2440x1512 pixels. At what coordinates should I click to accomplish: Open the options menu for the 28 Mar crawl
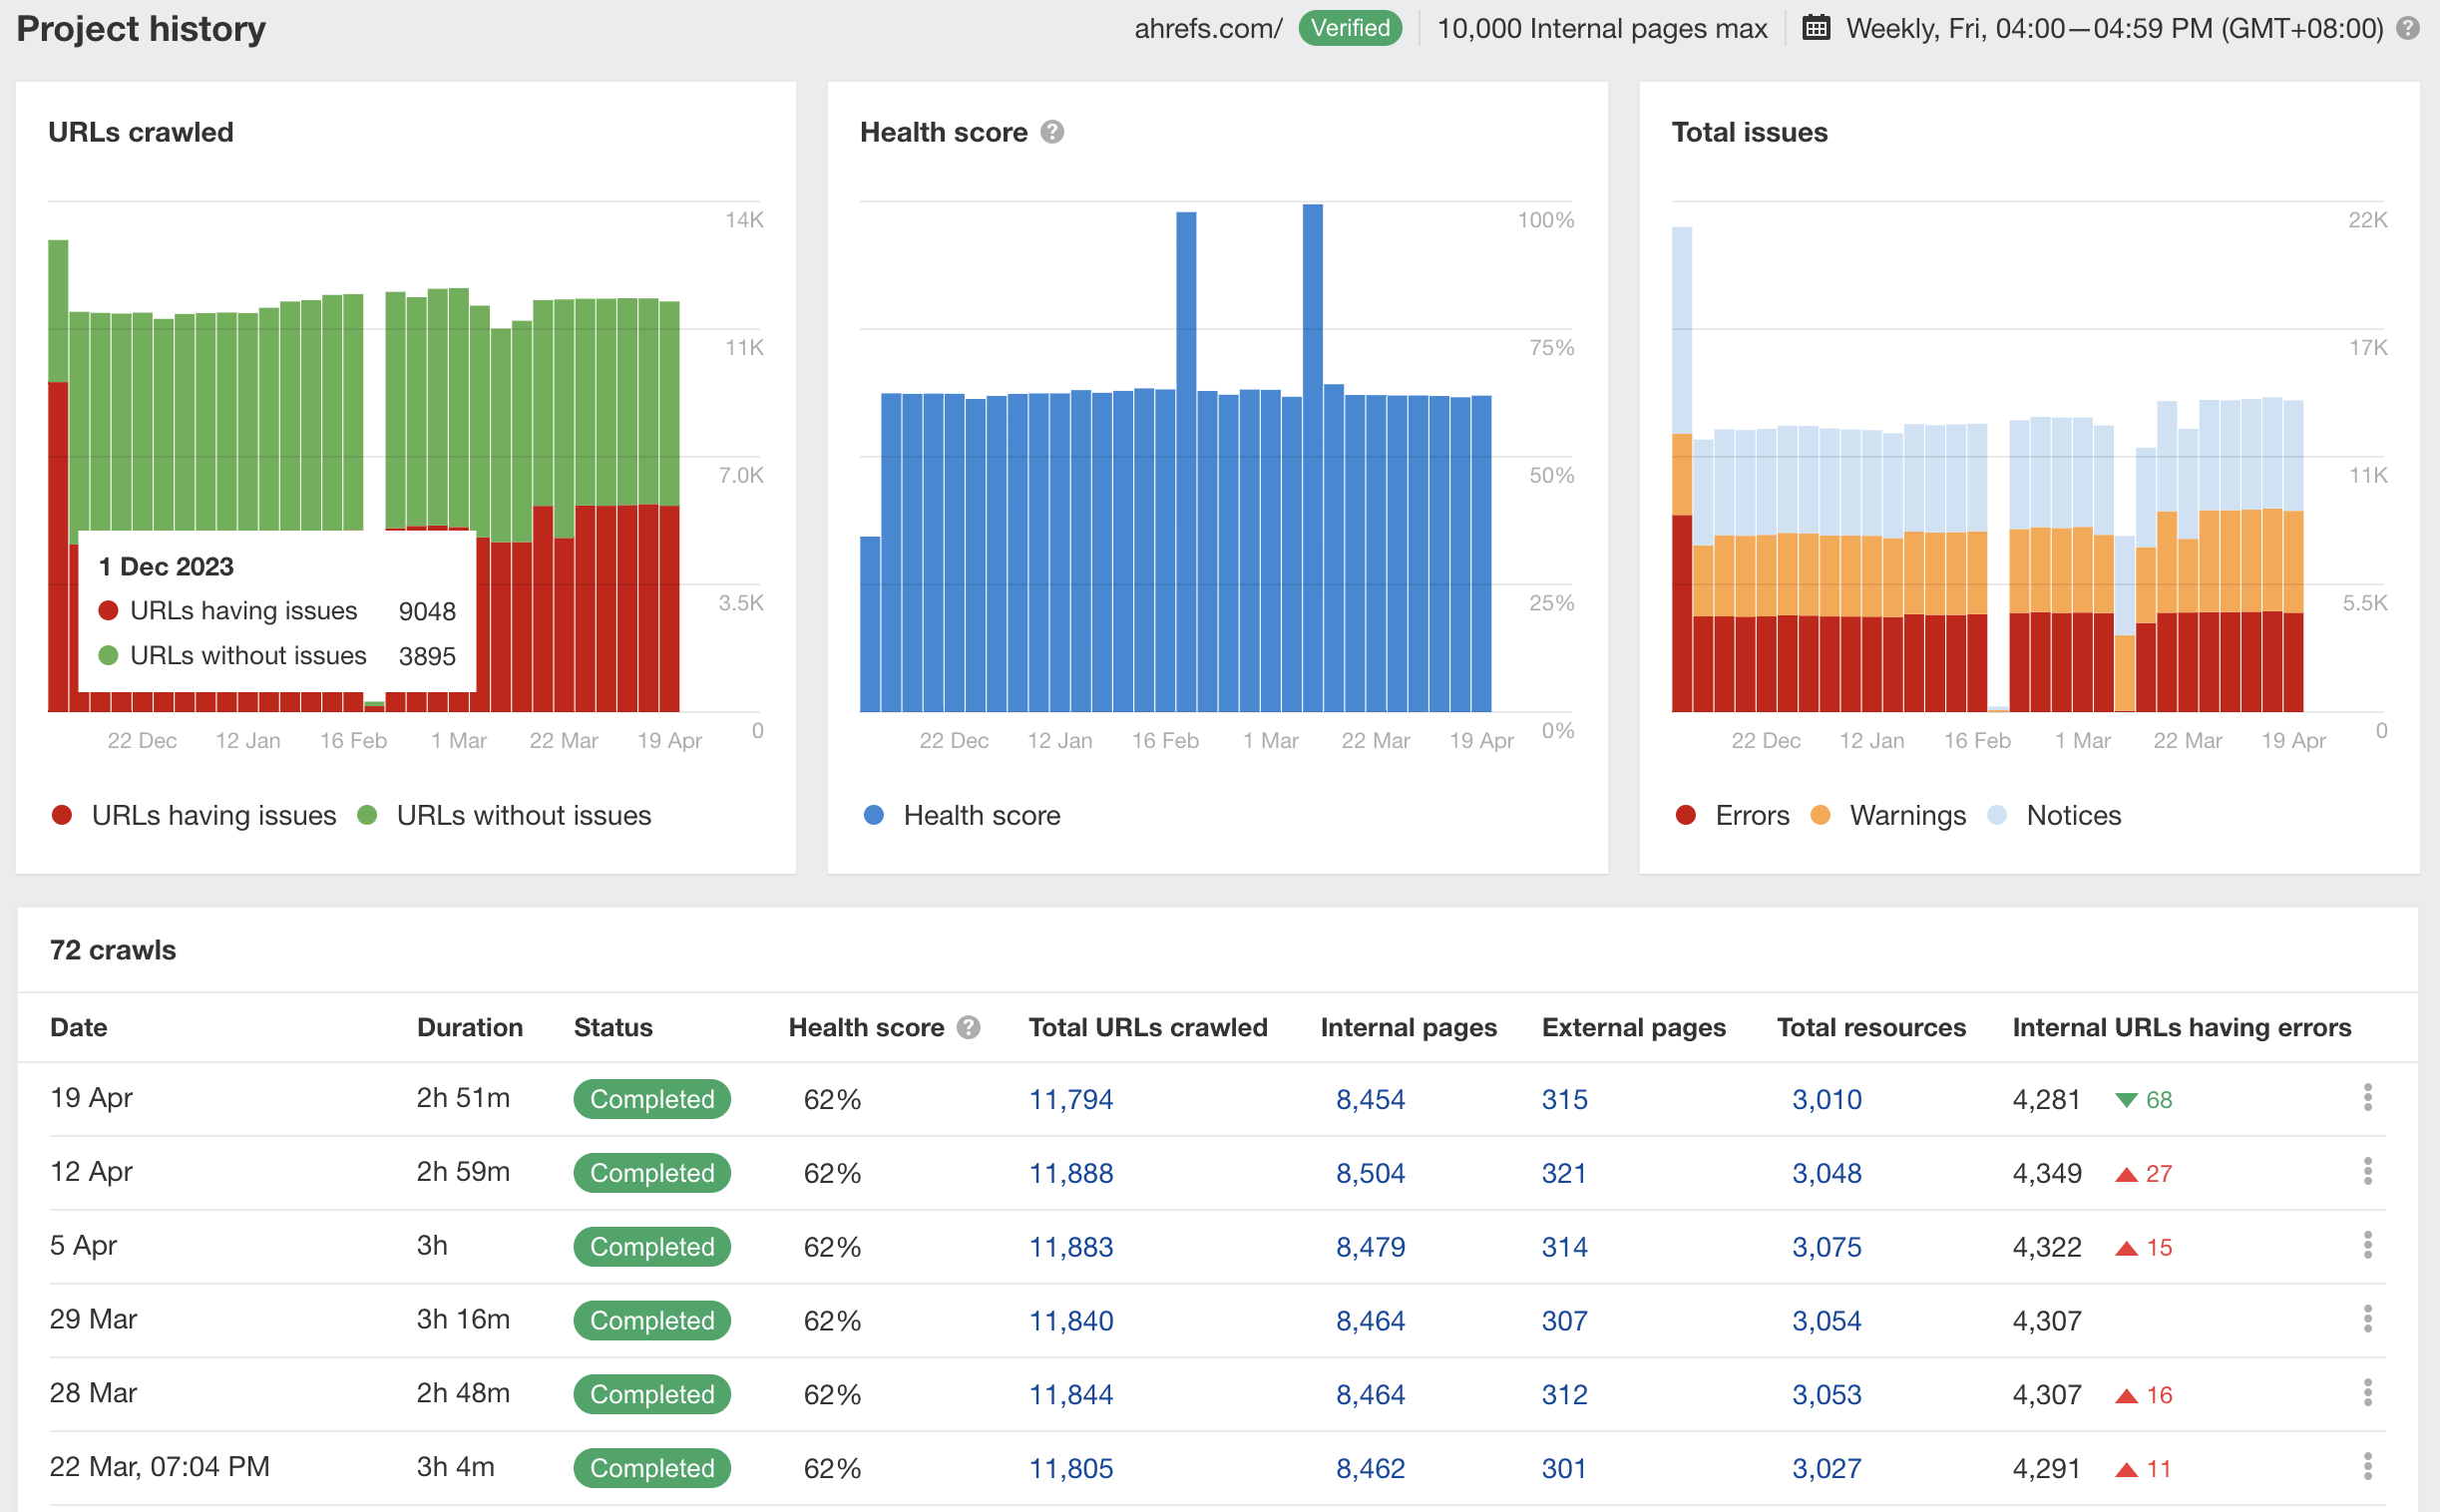tap(2368, 1393)
